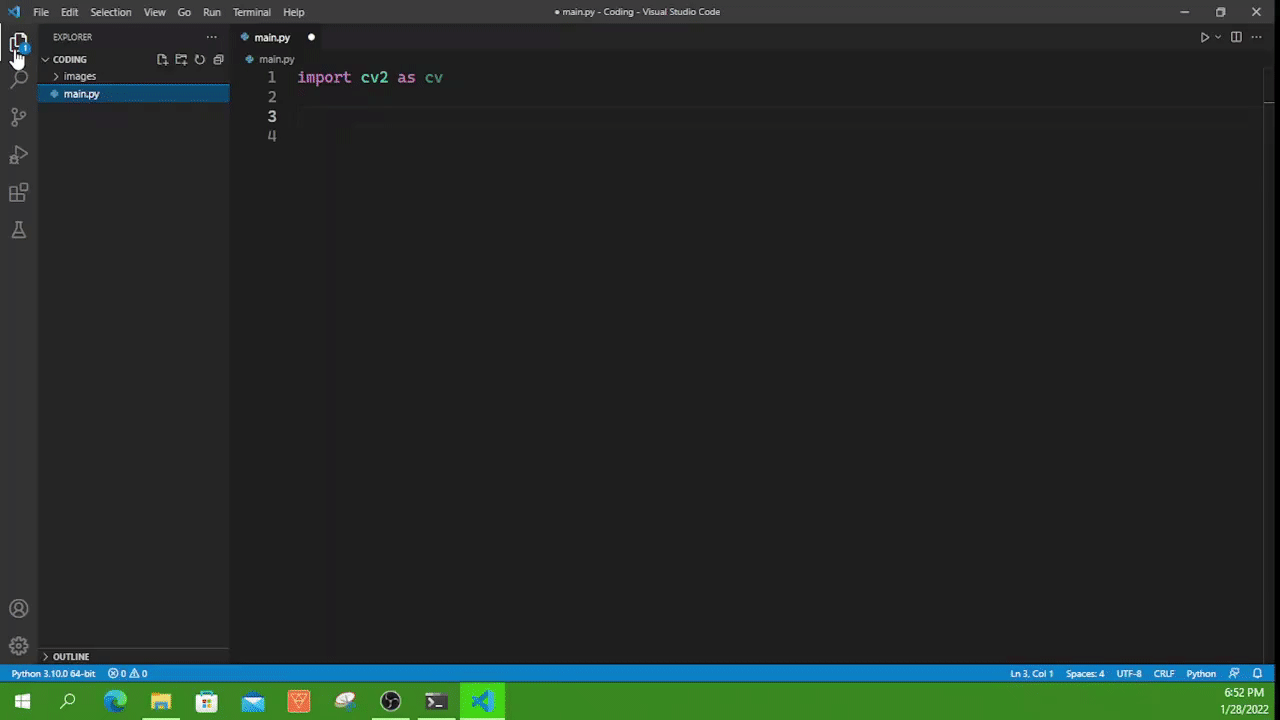Open the Search icon in Activity Bar
Viewport: 1280px width, 720px height.
click(x=18, y=79)
